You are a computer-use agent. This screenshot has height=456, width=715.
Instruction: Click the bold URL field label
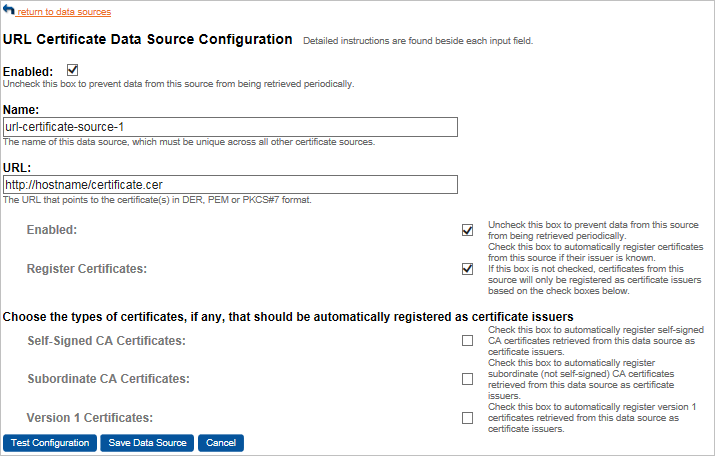(x=17, y=167)
